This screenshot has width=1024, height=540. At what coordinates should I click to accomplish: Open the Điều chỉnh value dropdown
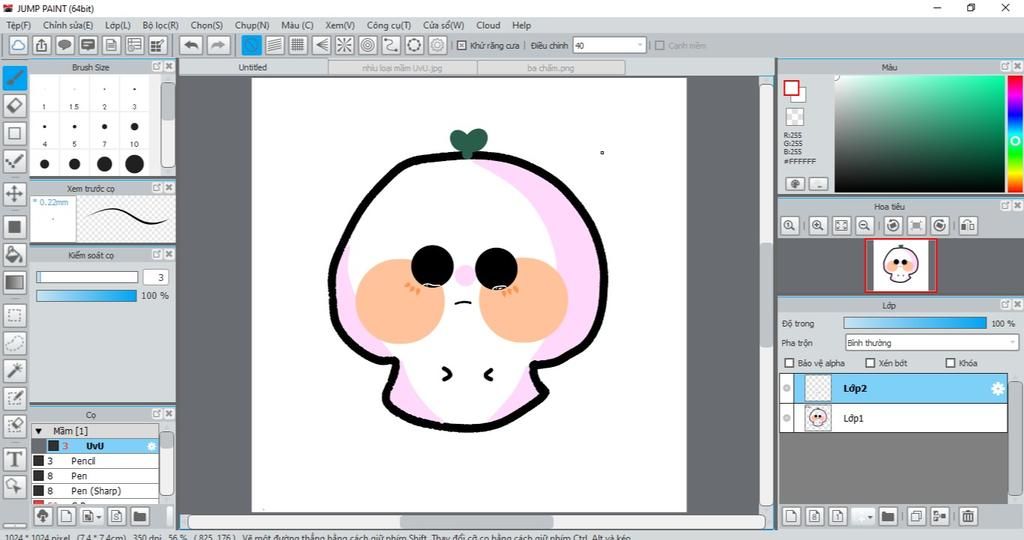coord(640,45)
